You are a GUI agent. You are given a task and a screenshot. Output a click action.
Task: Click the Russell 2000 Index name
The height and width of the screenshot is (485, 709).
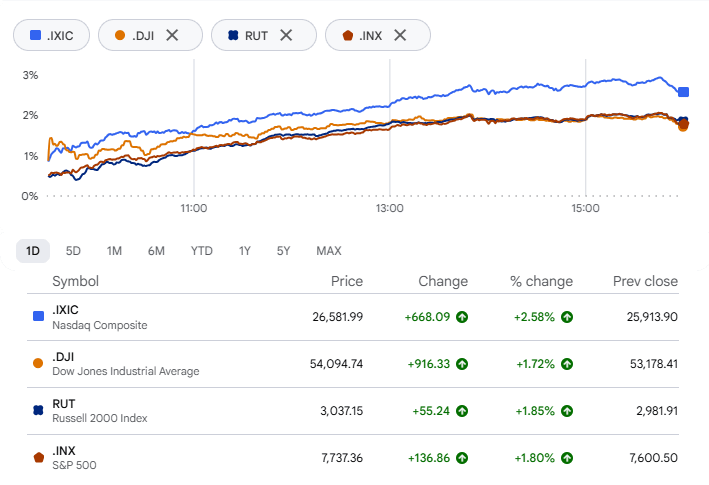click(x=99, y=419)
